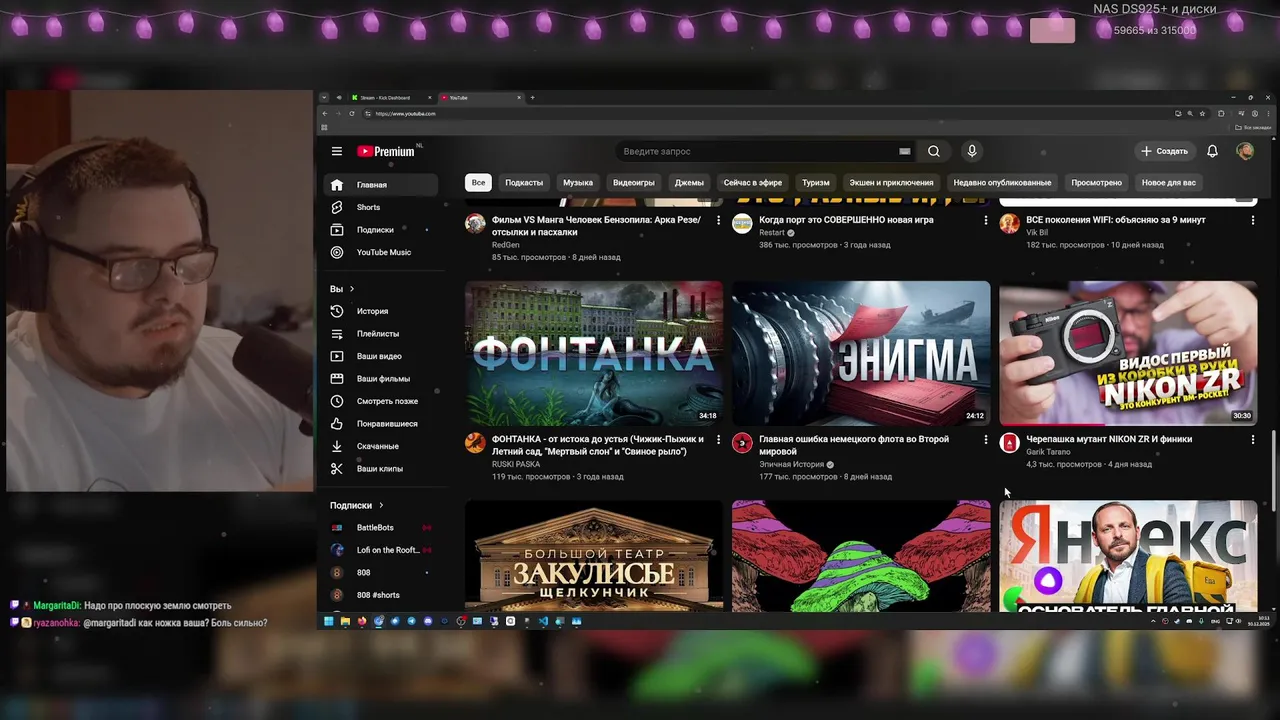Open the notifications bell
Image resolution: width=1280 pixels, height=720 pixels.
click(x=1212, y=151)
